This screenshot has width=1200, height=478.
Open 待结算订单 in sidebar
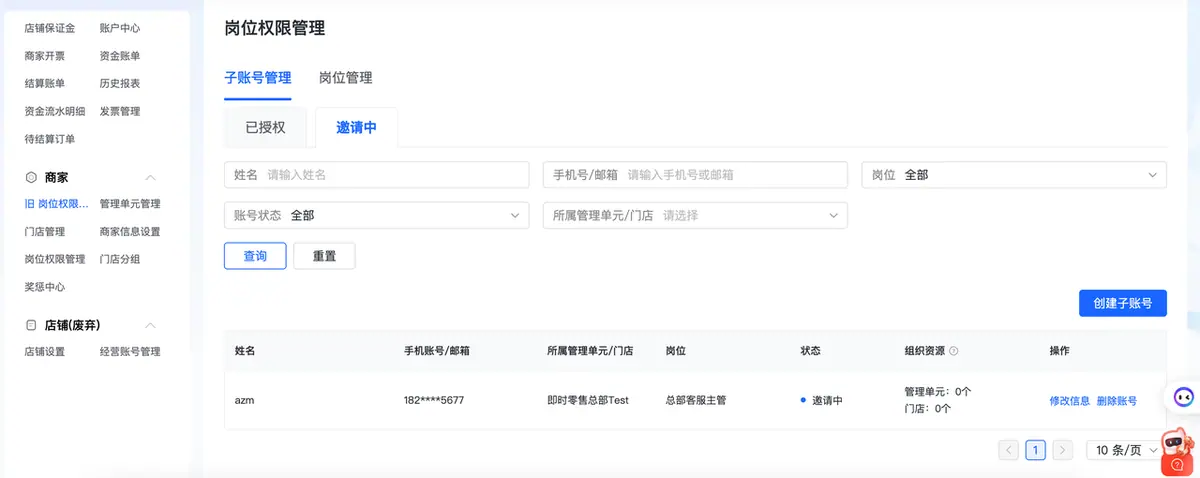click(x=49, y=139)
